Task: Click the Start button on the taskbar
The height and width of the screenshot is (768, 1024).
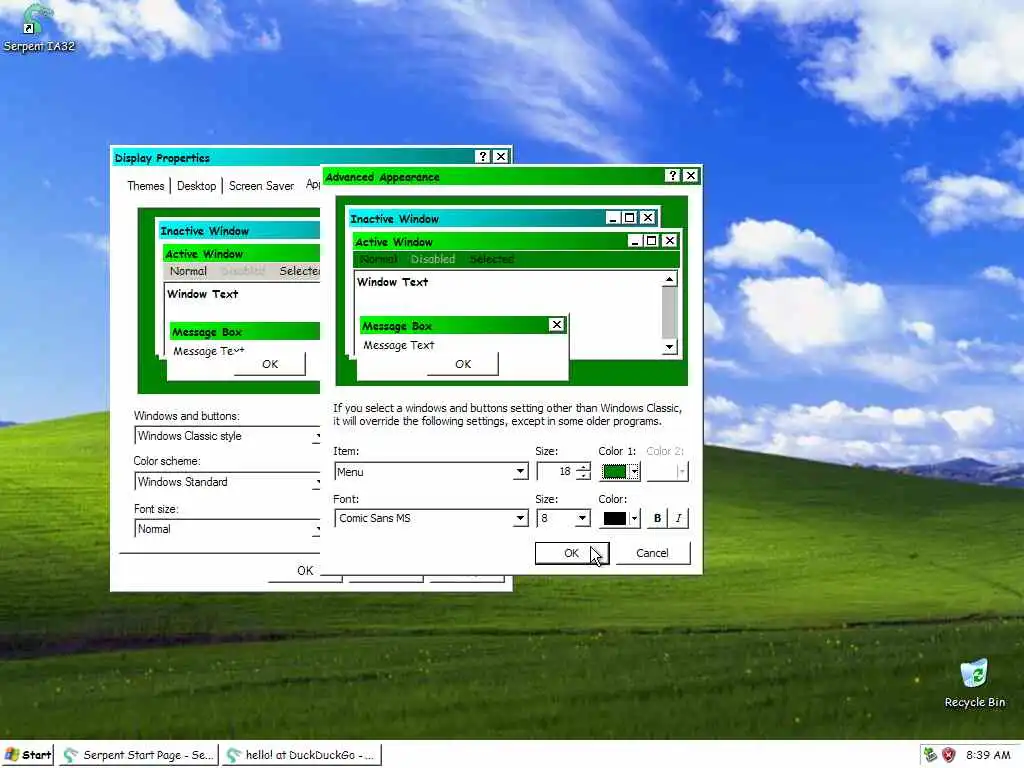Action: point(28,755)
